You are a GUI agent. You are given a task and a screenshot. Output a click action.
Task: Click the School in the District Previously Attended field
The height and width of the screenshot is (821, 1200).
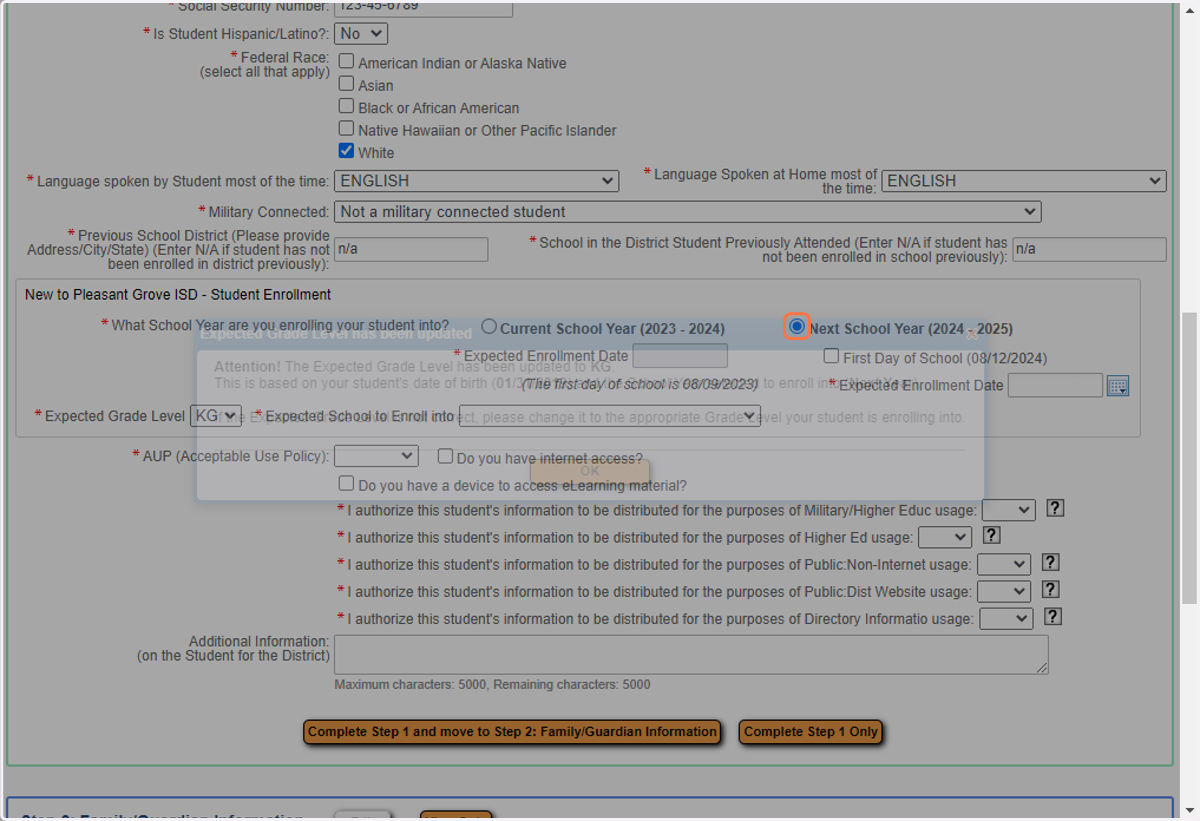pos(1089,249)
